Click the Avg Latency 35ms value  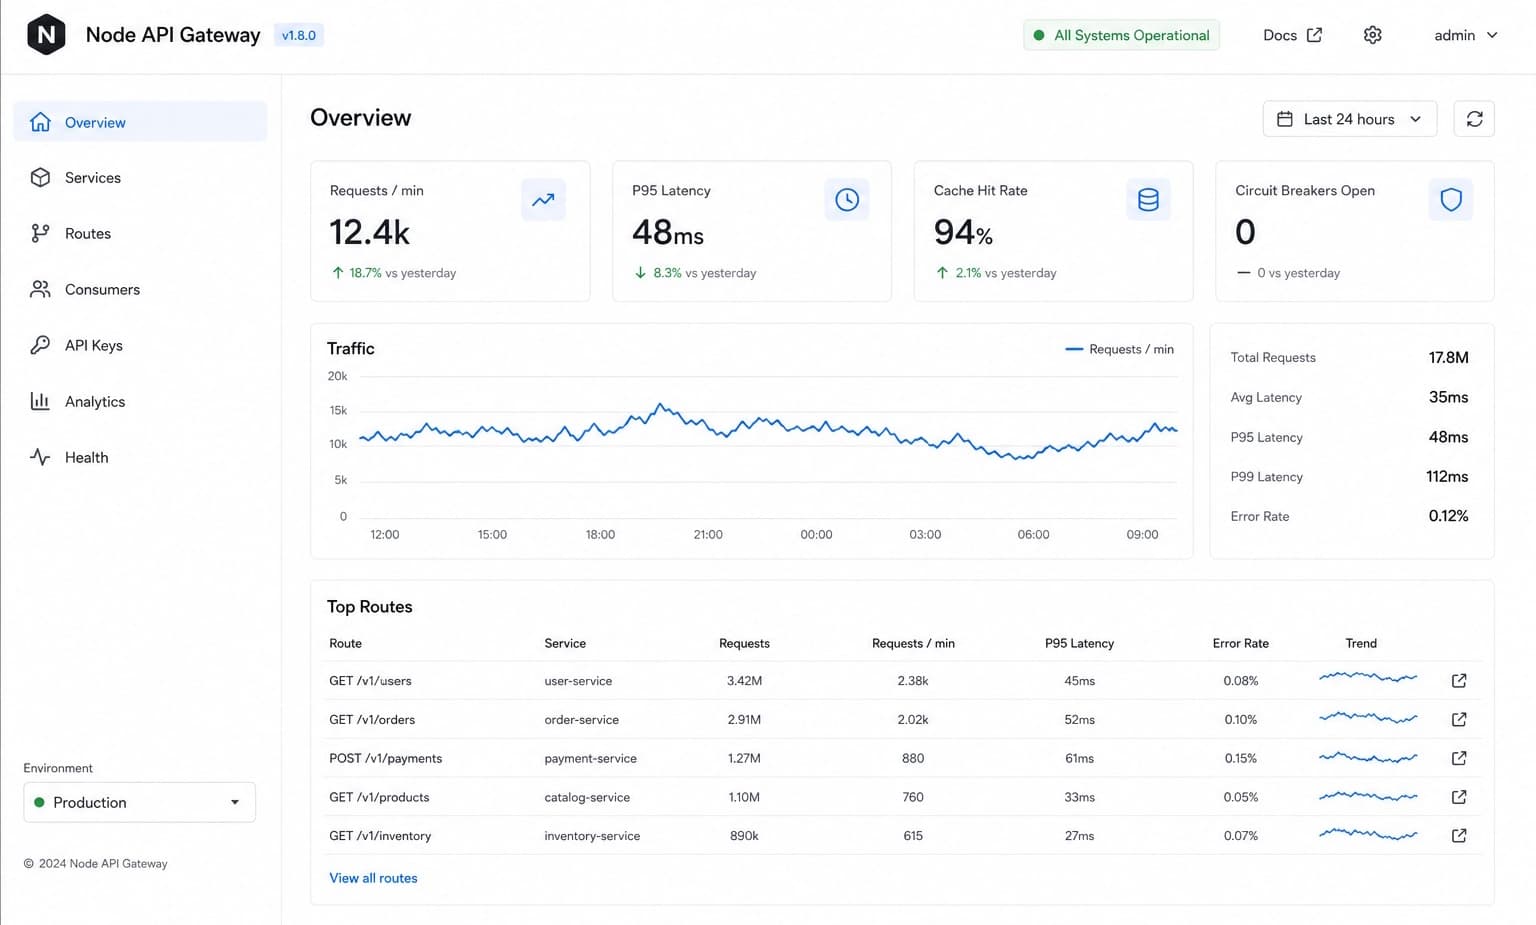click(1448, 397)
